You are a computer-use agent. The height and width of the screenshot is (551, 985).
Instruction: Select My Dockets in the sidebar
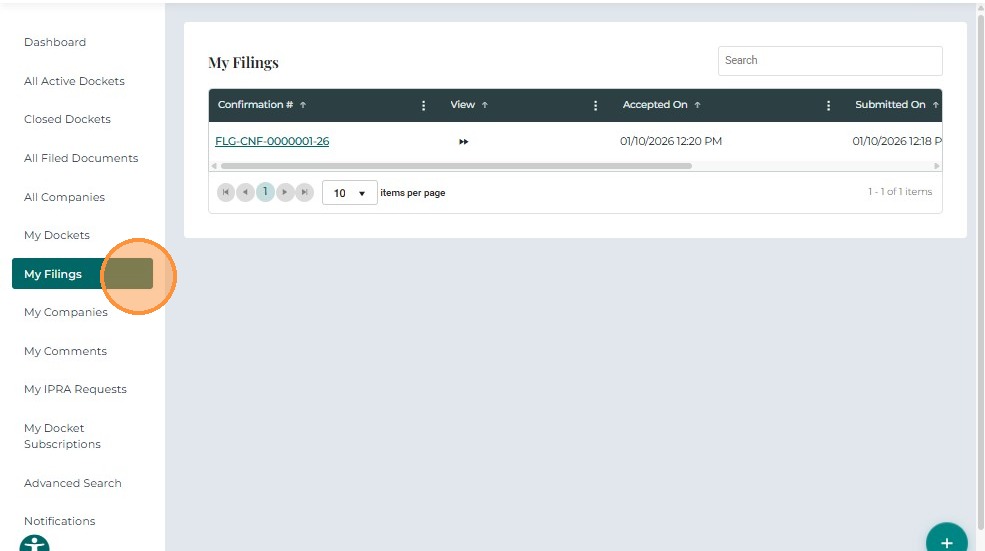(57, 235)
